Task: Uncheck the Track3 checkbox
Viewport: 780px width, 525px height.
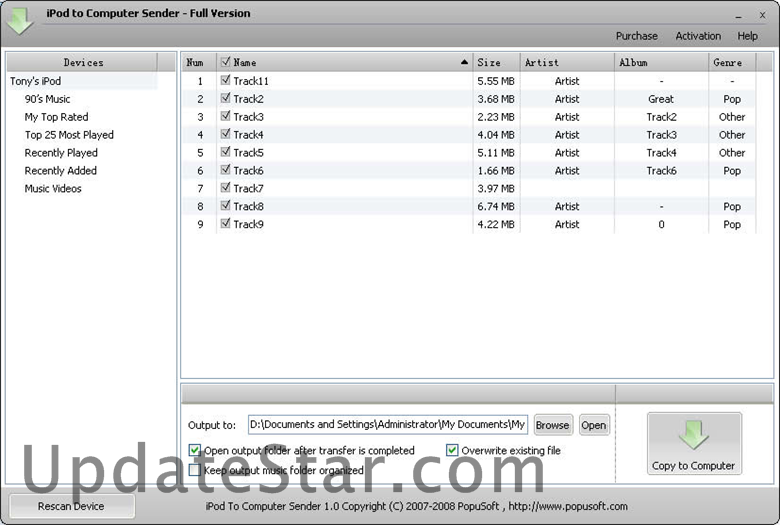Action: pyautogui.click(x=225, y=116)
